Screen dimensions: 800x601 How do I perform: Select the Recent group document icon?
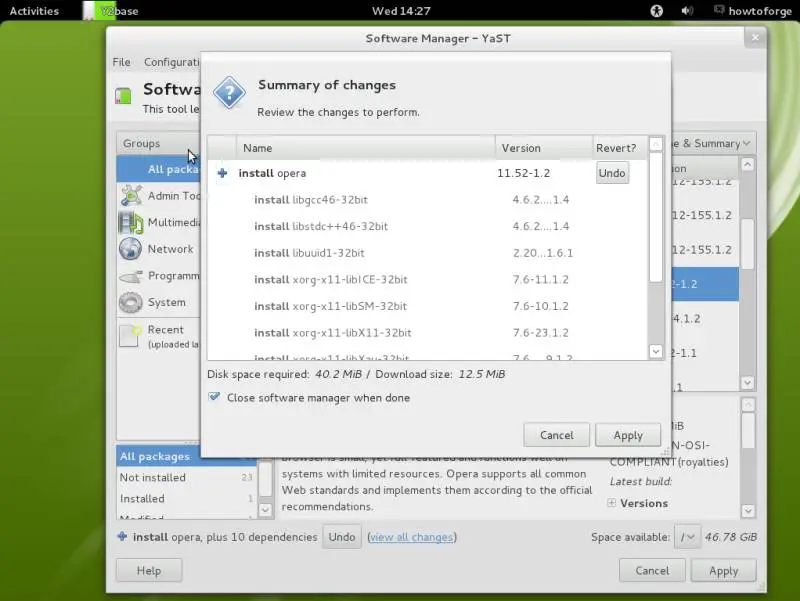click(130, 335)
